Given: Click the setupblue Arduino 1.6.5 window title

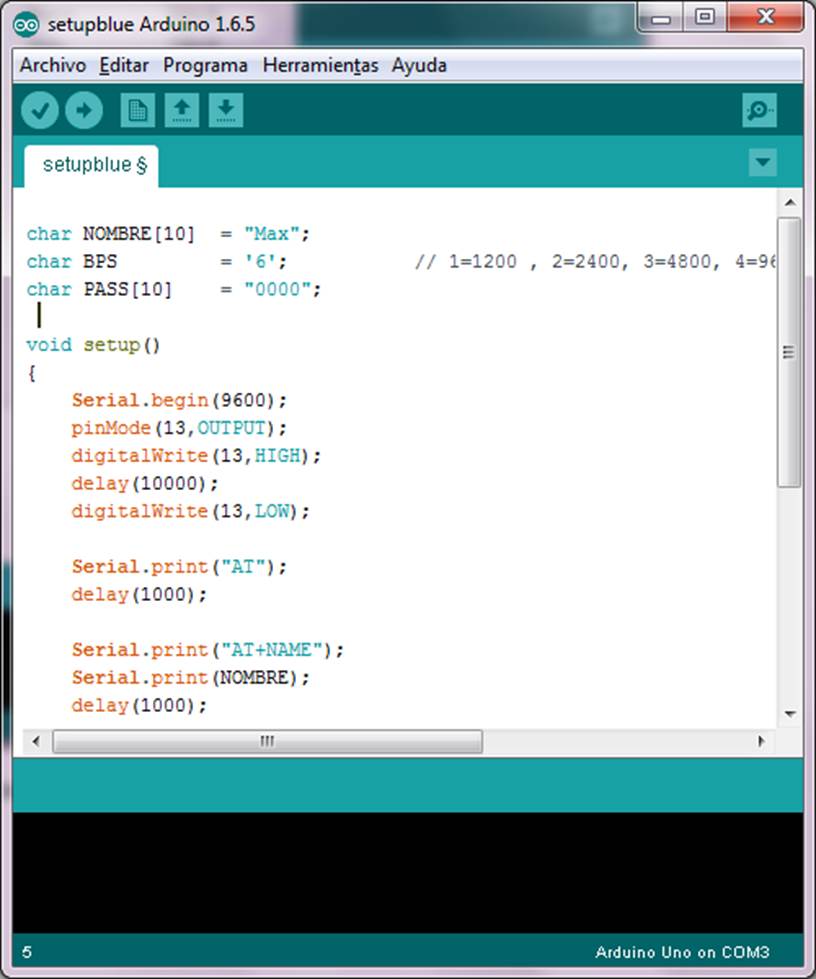Looking at the screenshot, I should pyautogui.click(x=151, y=24).
